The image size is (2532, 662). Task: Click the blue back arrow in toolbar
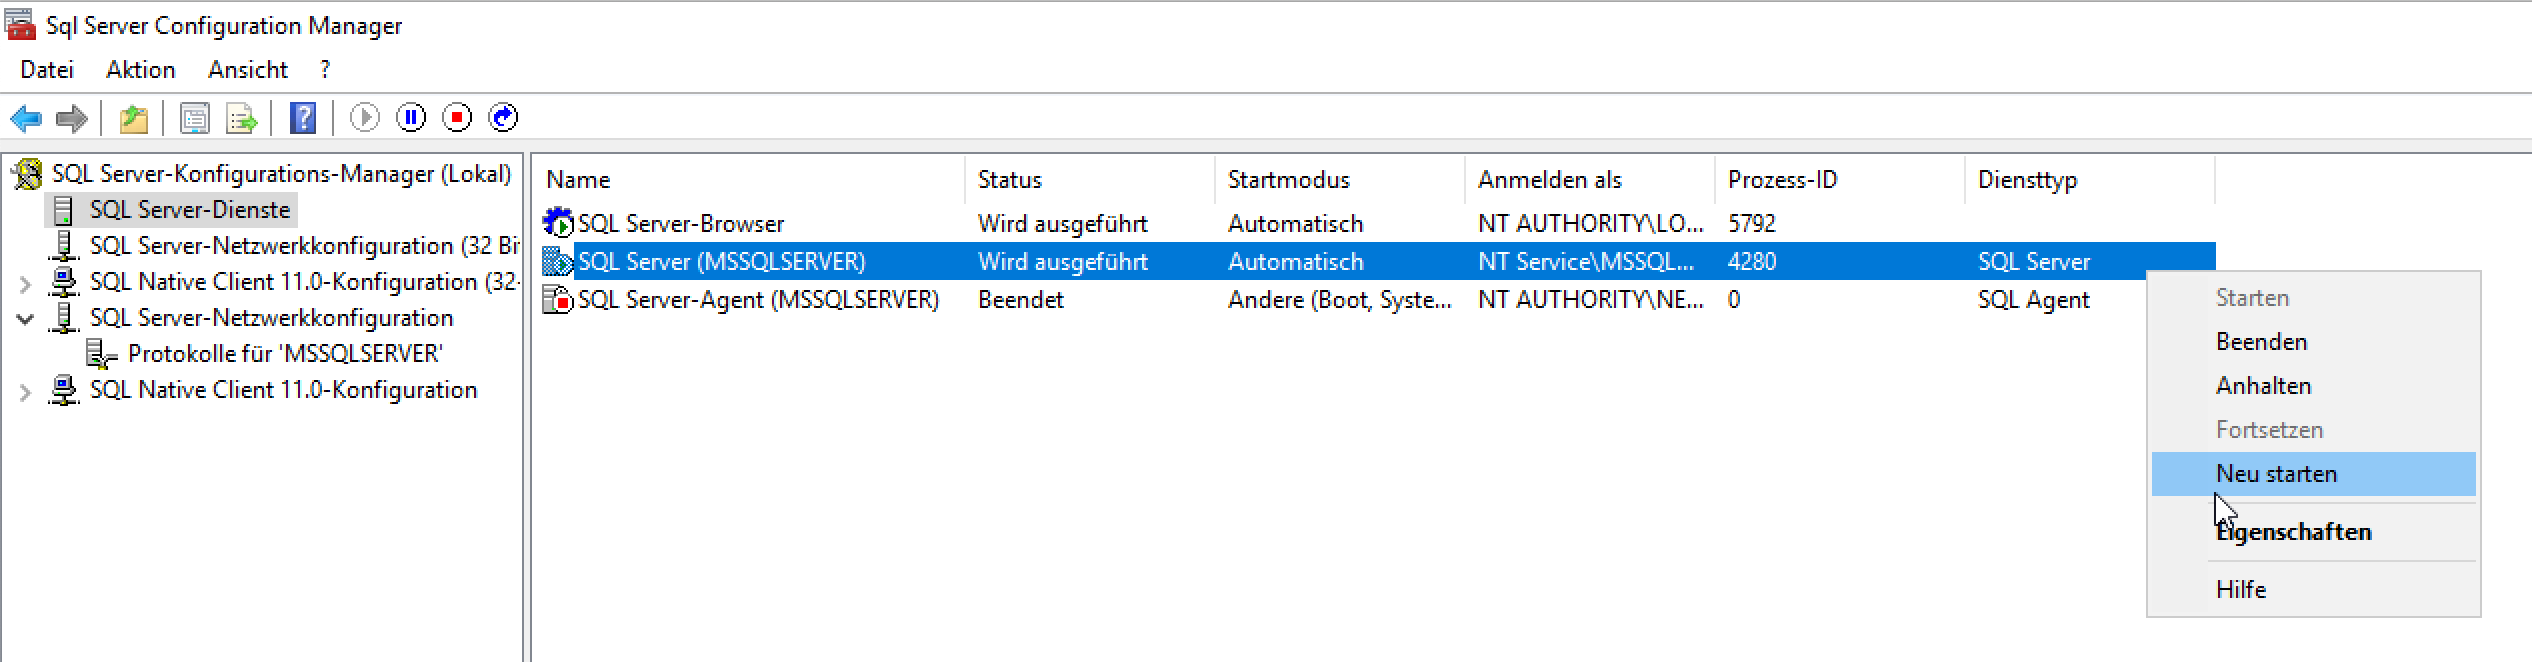[26, 119]
